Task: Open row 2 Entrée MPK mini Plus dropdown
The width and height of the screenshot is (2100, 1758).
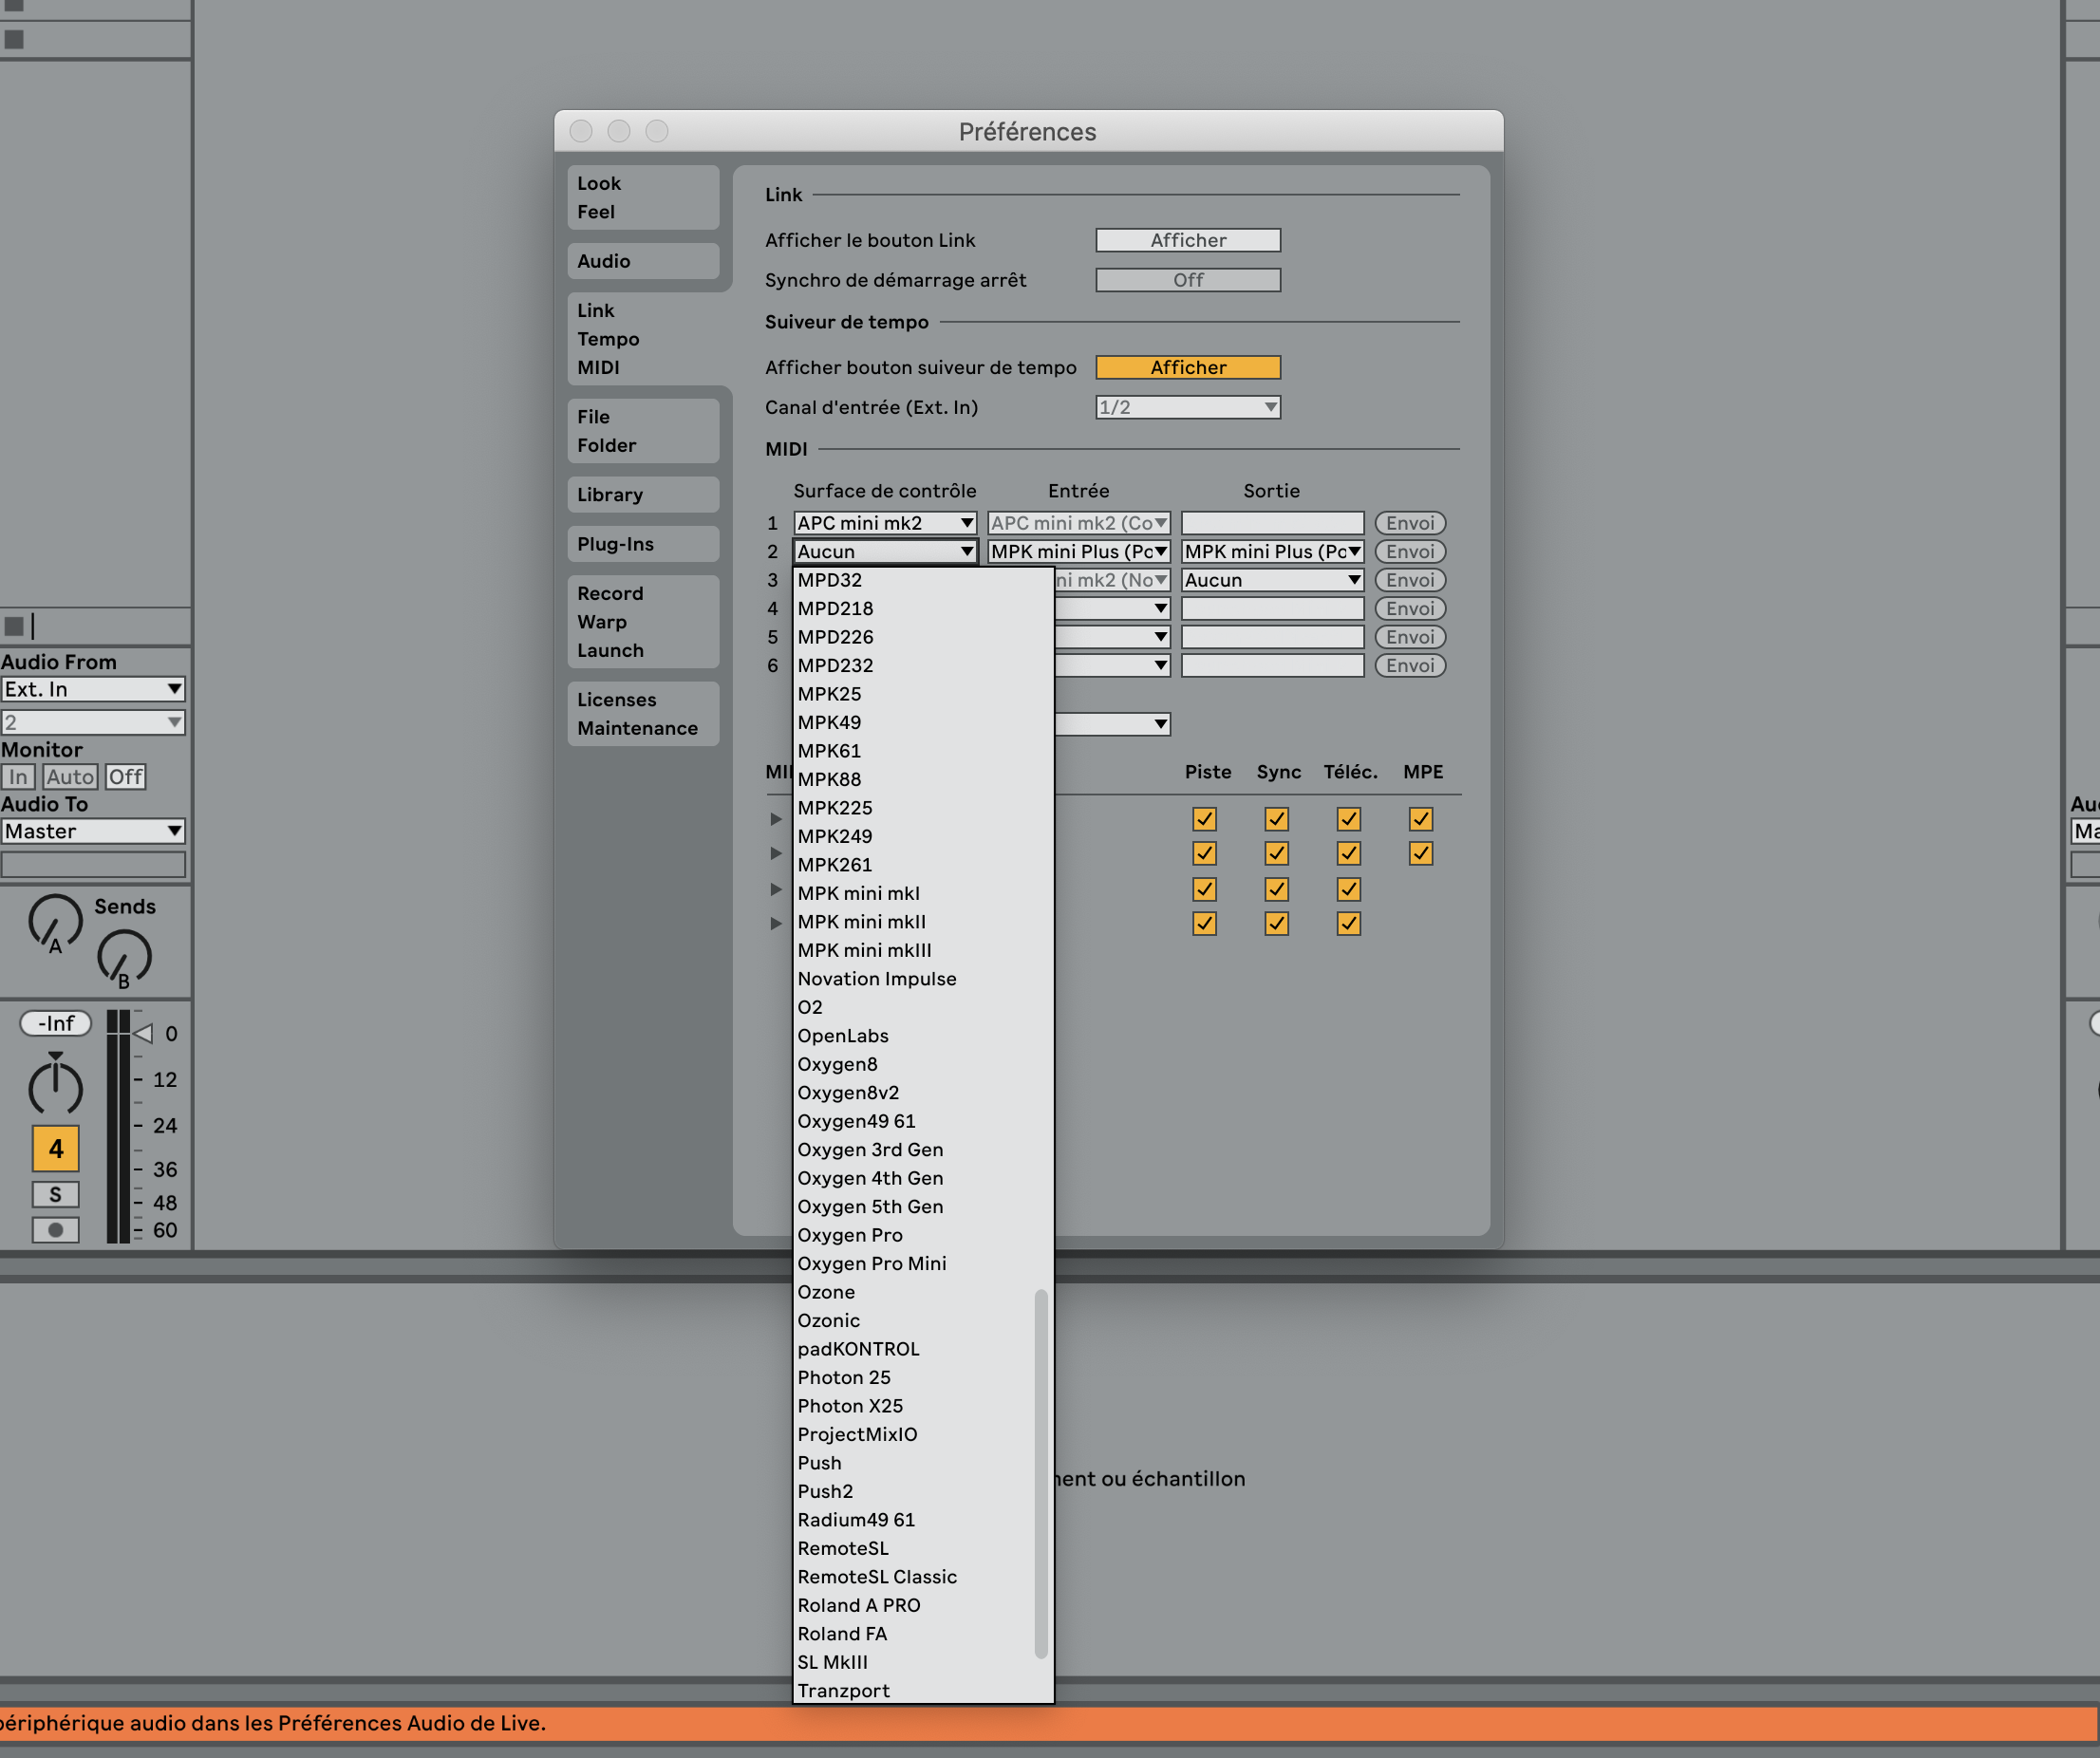Action: (x=1078, y=551)
